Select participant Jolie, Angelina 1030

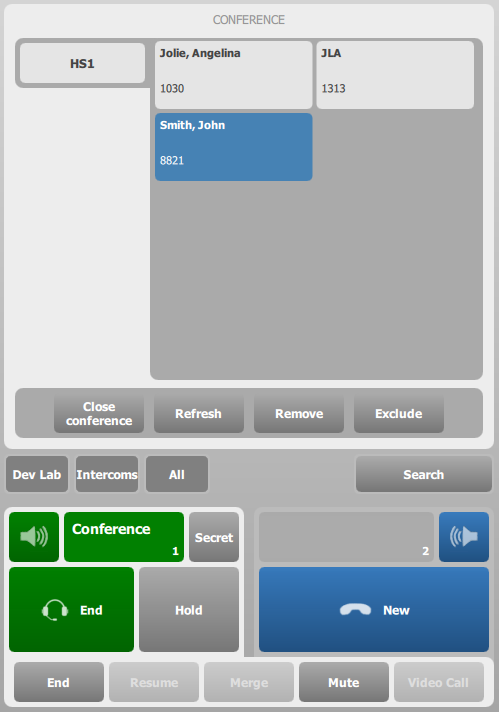point(233,75)
